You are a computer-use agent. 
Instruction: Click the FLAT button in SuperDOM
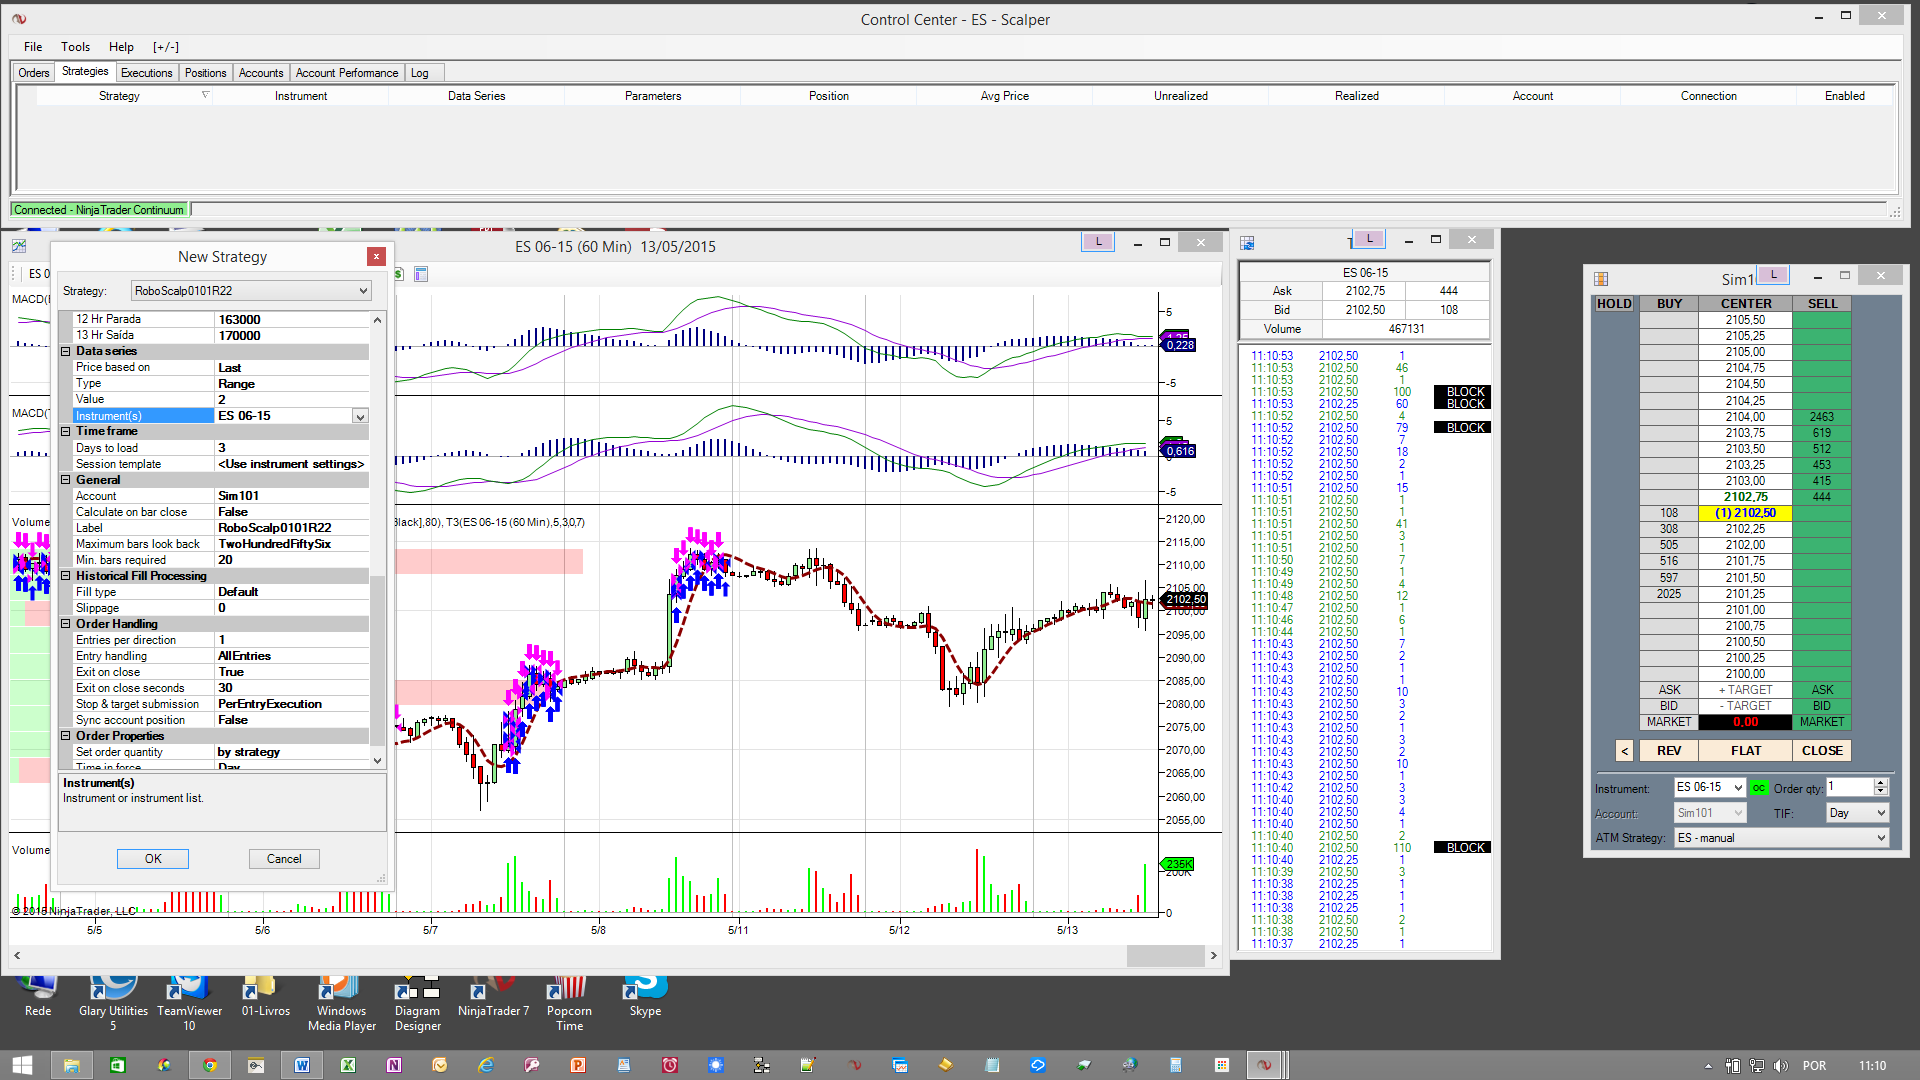coord(1745,751)
